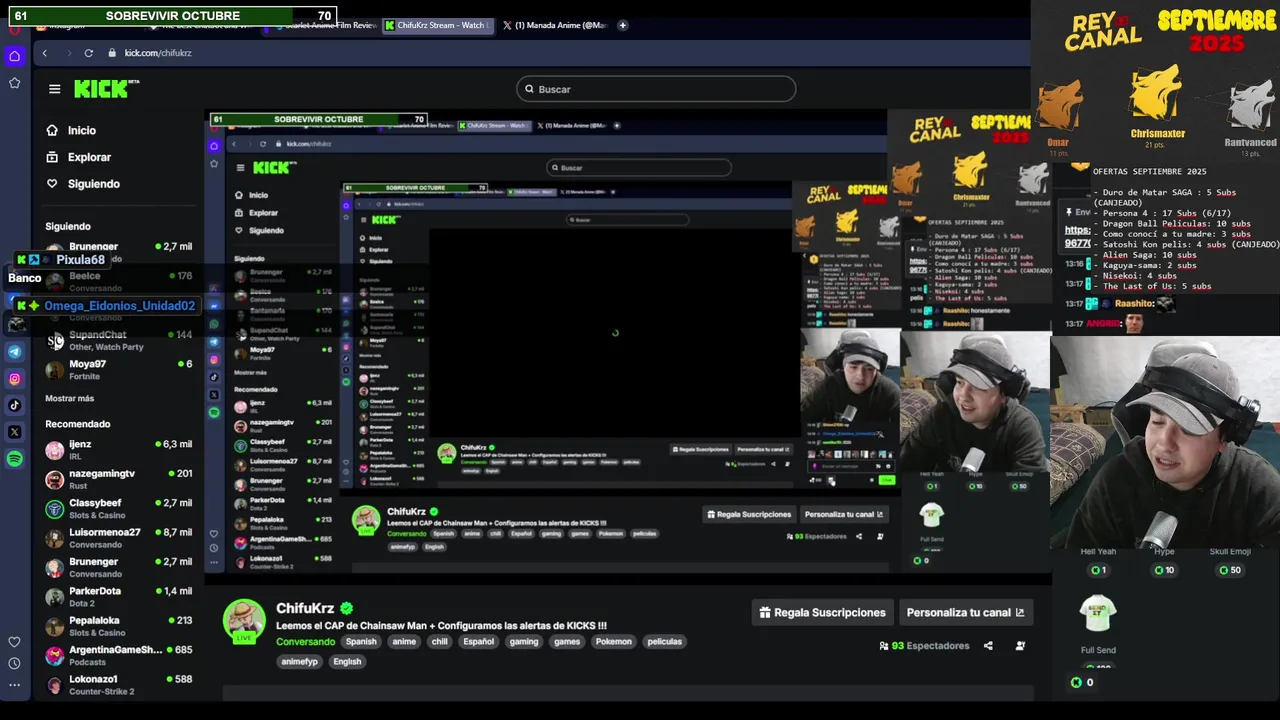Open Telegram in Opera sidebar

coord(14,352)
